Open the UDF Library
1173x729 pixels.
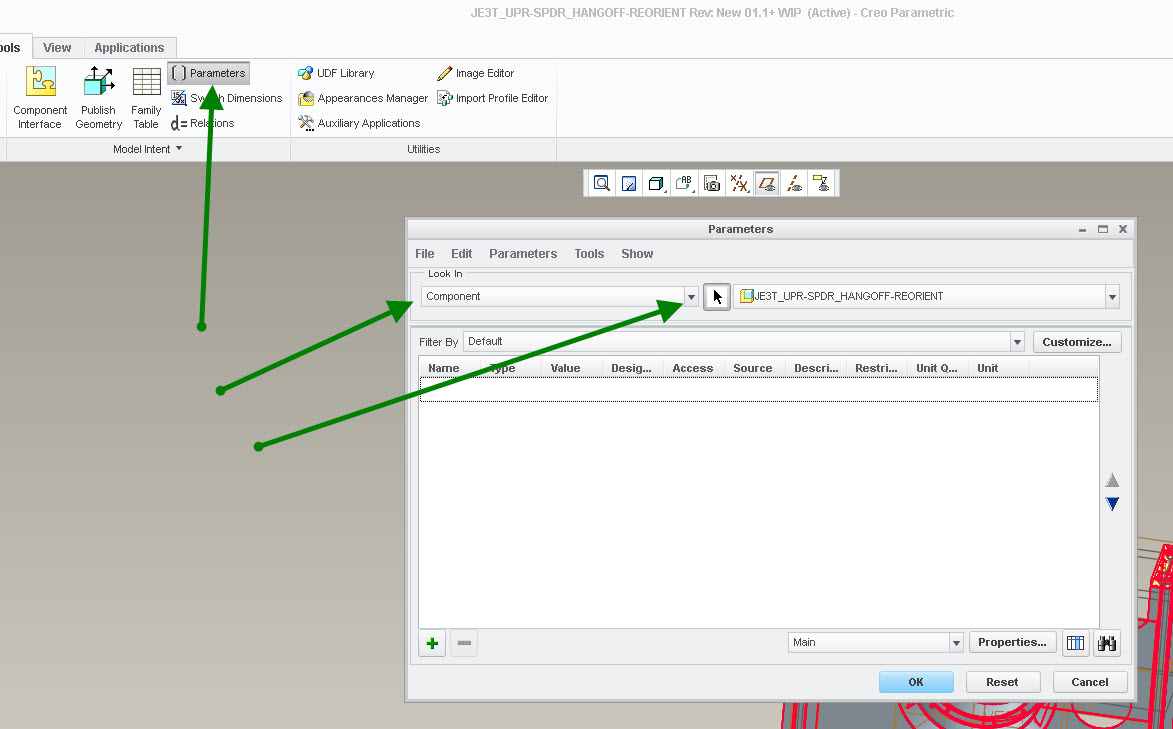pyautogui.click(x=336, y=73)
